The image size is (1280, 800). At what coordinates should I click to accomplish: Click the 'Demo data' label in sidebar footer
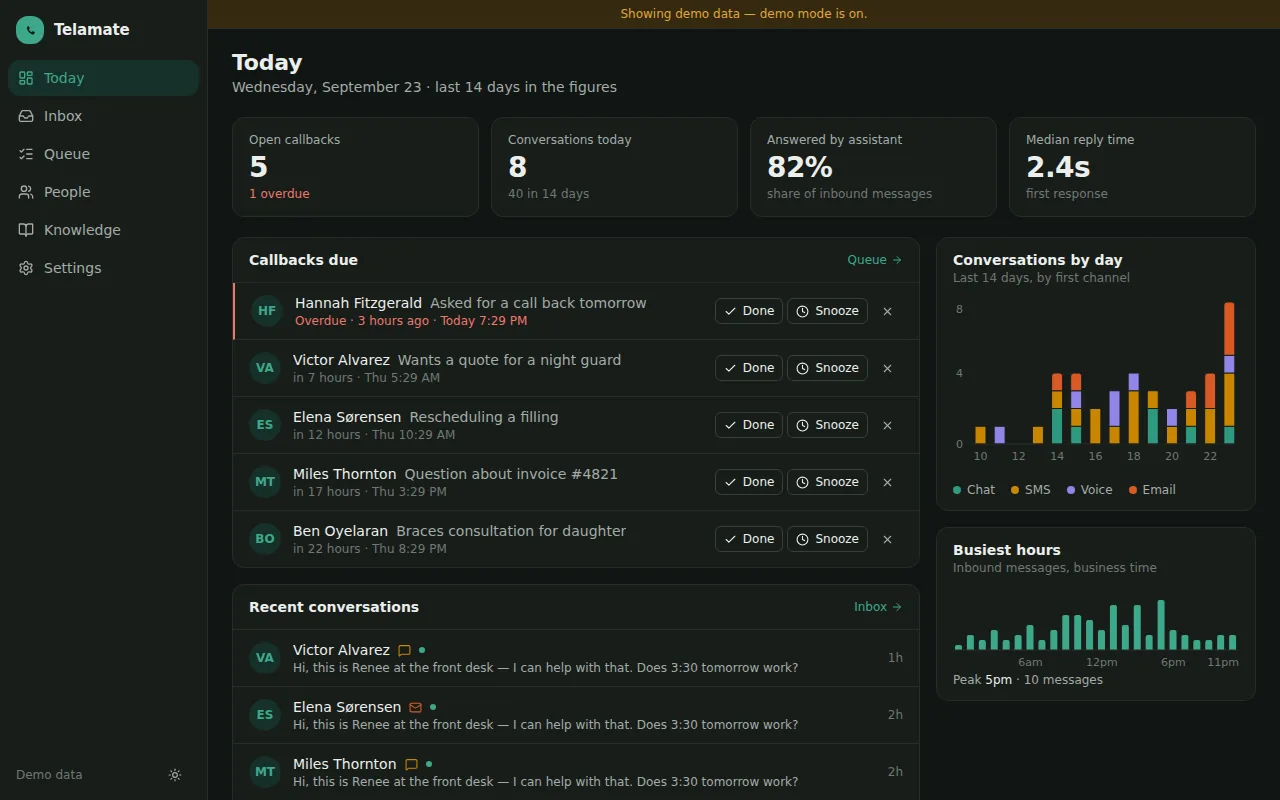49,775
